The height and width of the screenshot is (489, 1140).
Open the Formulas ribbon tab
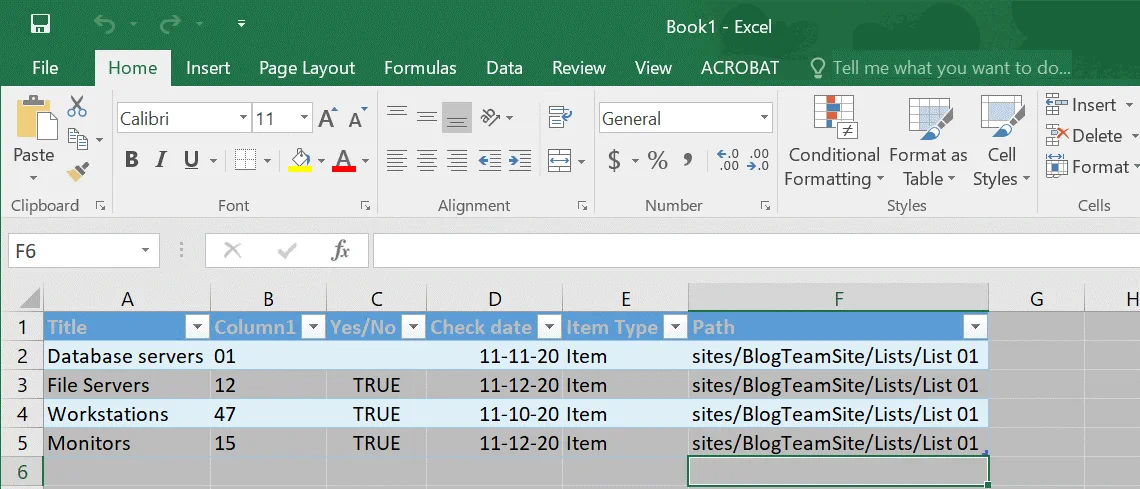coord(420,68)
